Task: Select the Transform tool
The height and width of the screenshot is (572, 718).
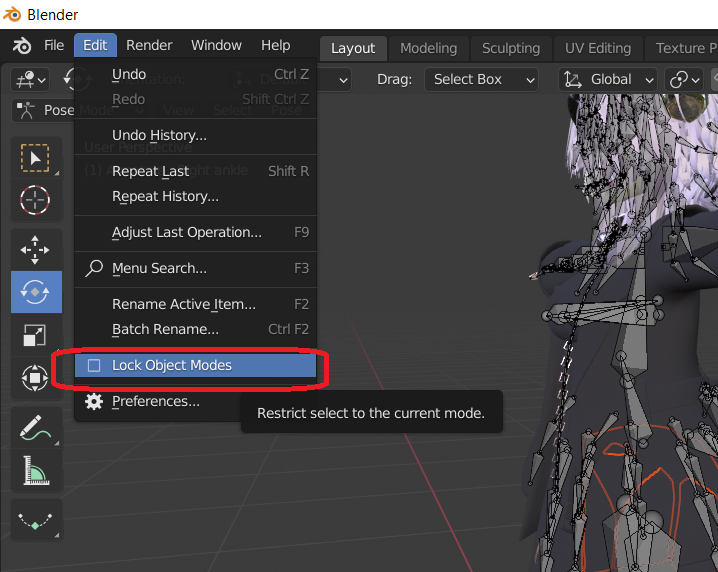Action: 35,378
